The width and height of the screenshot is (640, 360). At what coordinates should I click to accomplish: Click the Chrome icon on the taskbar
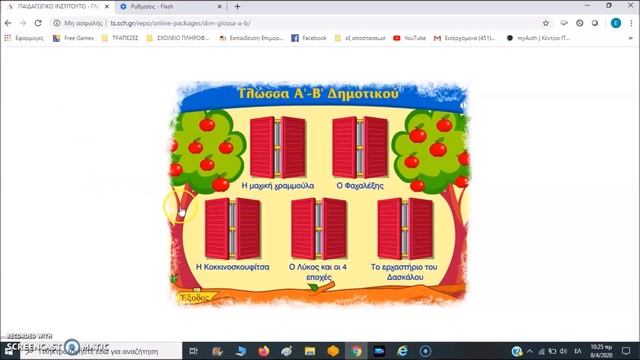point(356,351)
